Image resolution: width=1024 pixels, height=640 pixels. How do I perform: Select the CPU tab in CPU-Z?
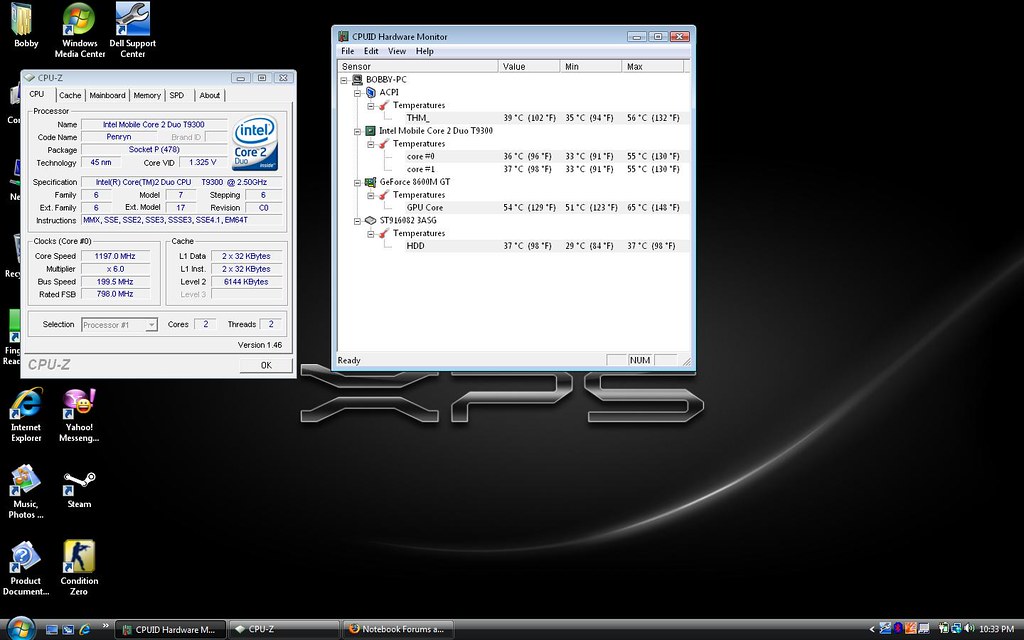37,95
